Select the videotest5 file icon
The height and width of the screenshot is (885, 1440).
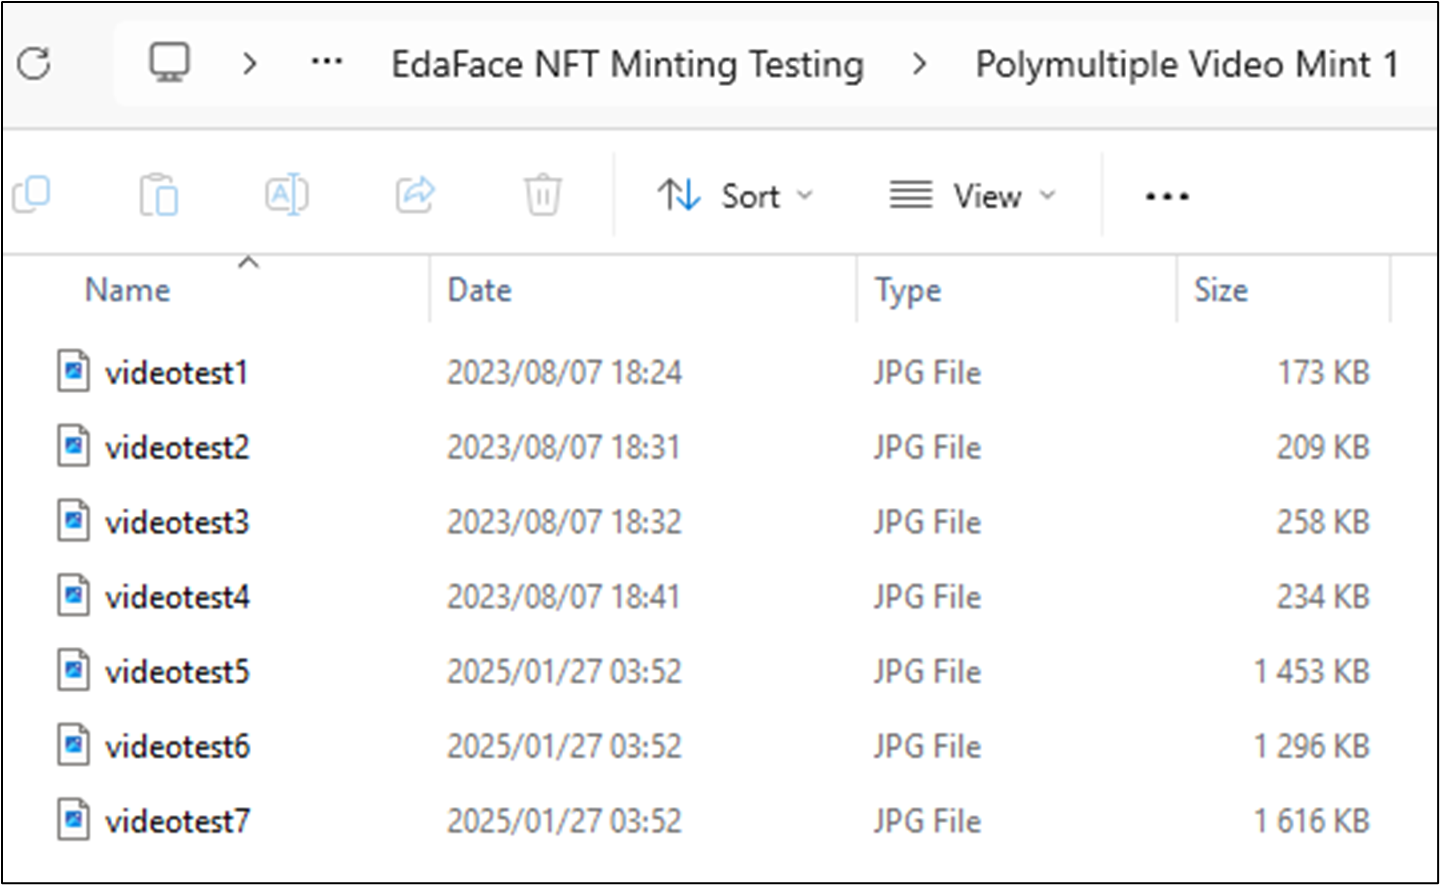(x=73, y=670)
